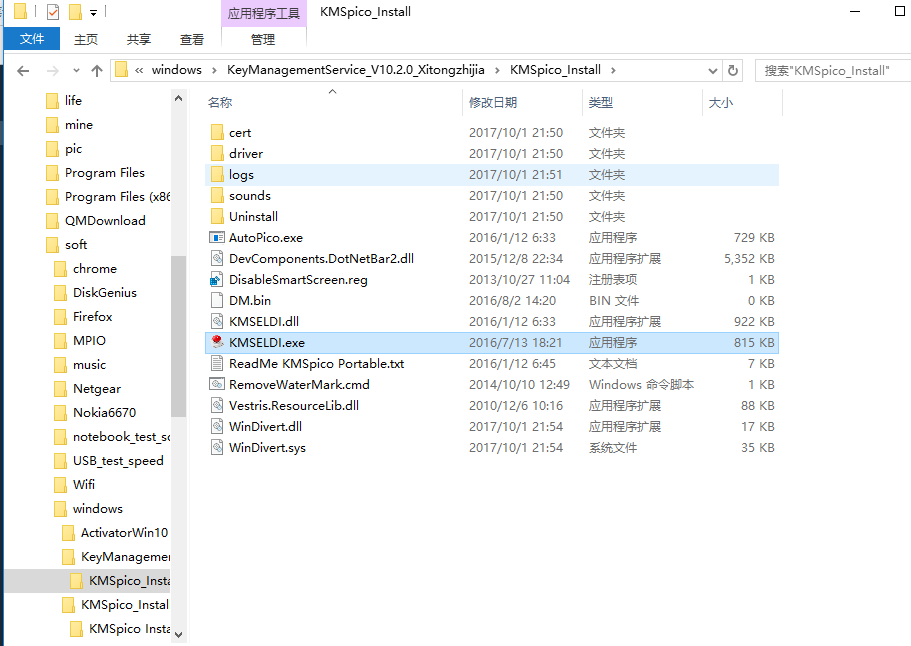Click the search KMSpico_Install input box

tap(833, 71)
